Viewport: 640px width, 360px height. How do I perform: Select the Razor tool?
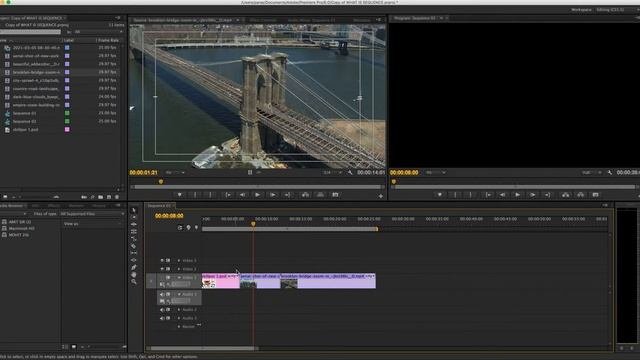pyautogui.click(x=134, y=246)
